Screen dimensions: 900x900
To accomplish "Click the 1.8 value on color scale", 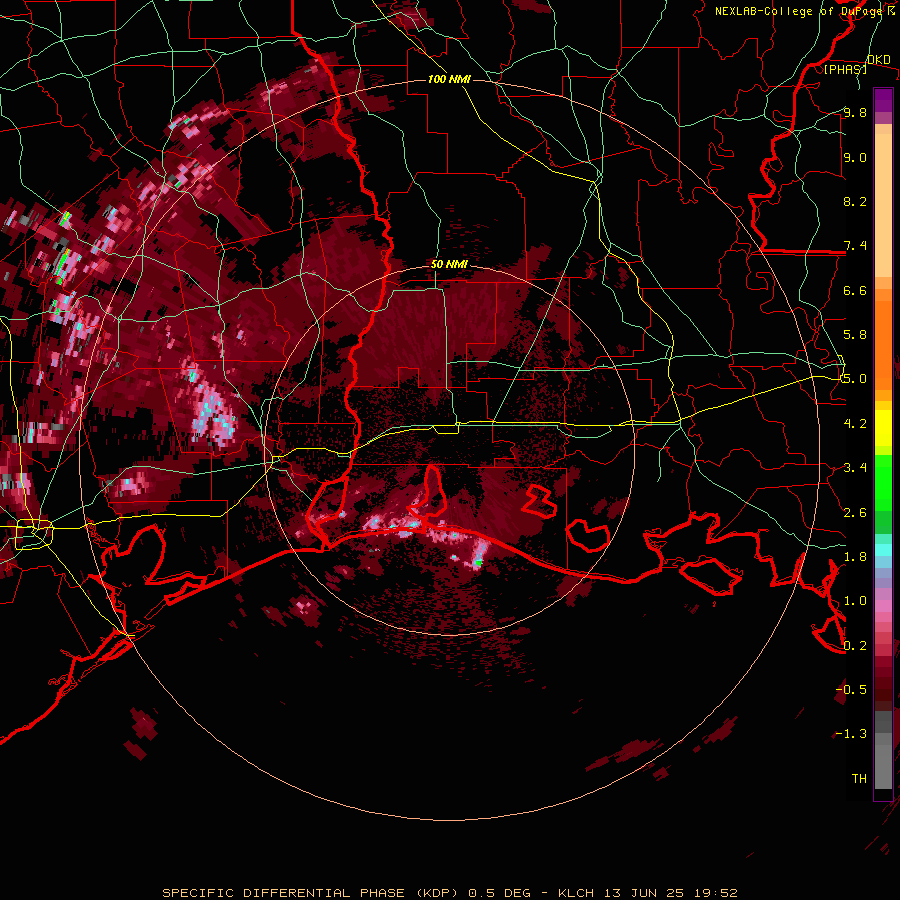I will (x=855, y=557).
